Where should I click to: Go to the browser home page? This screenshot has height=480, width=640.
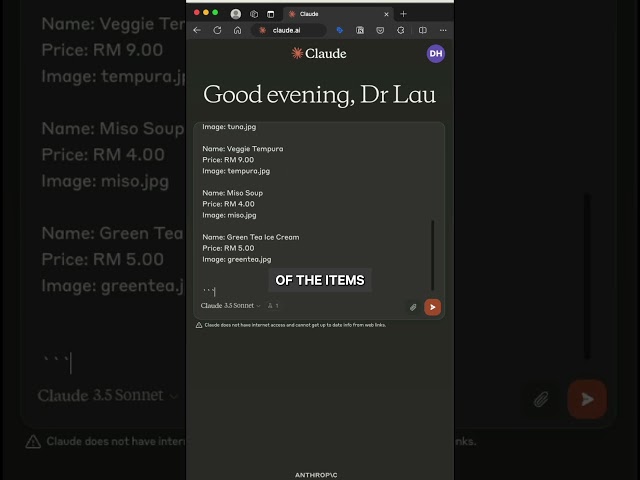pyautogui.click(x=238, y=30)
